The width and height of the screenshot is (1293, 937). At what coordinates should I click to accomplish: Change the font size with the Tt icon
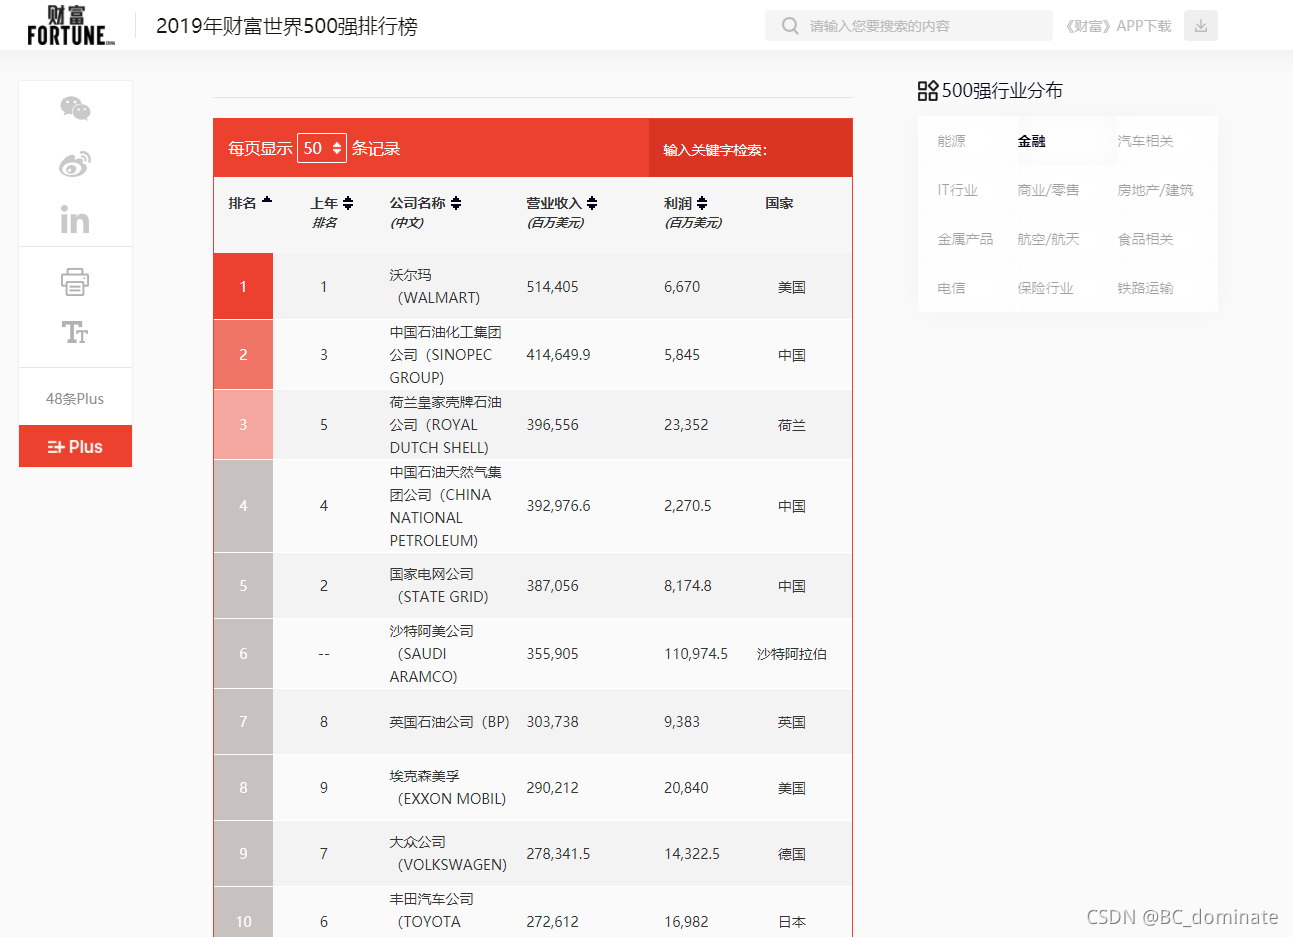tap(75, 332)
